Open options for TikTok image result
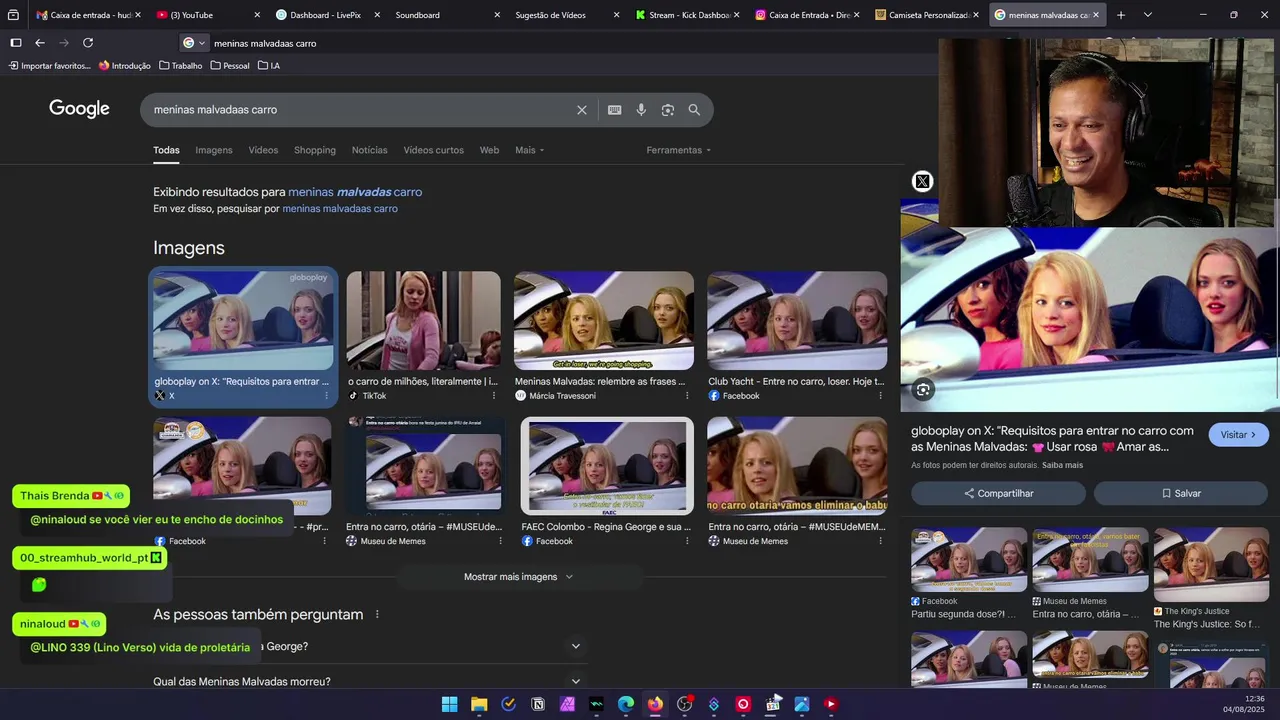Screen dimensions: 1280x720 coord(493,396)
